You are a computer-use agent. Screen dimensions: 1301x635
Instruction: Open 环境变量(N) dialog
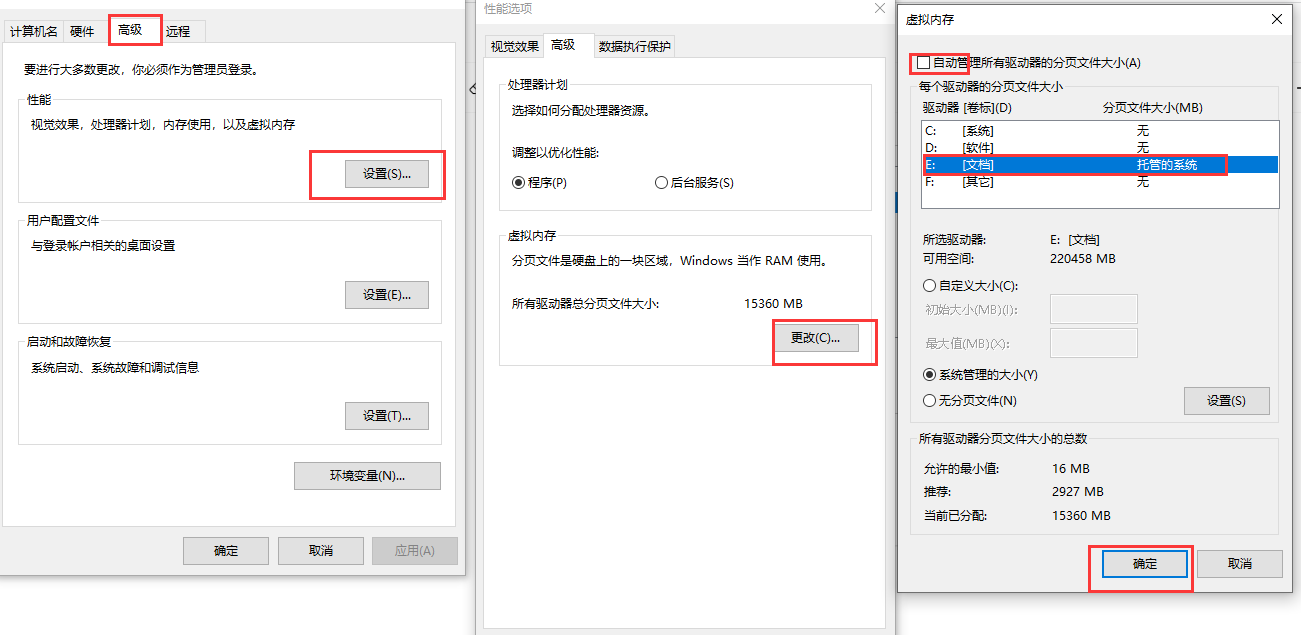(x=367, y=476)
